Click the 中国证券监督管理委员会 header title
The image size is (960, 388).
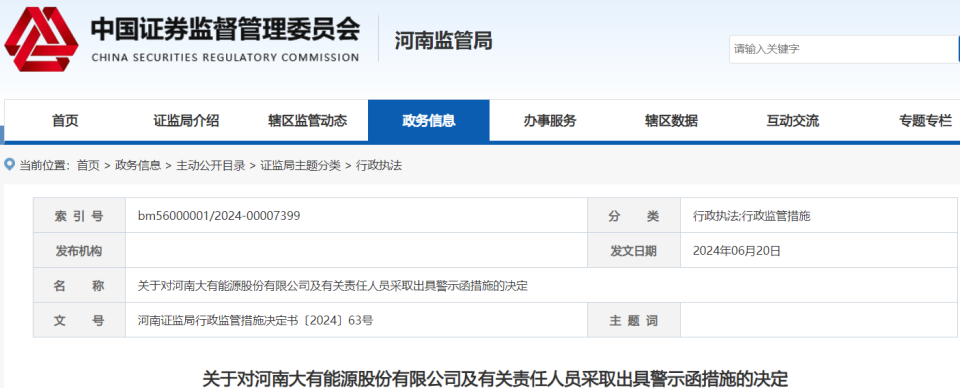225,29
